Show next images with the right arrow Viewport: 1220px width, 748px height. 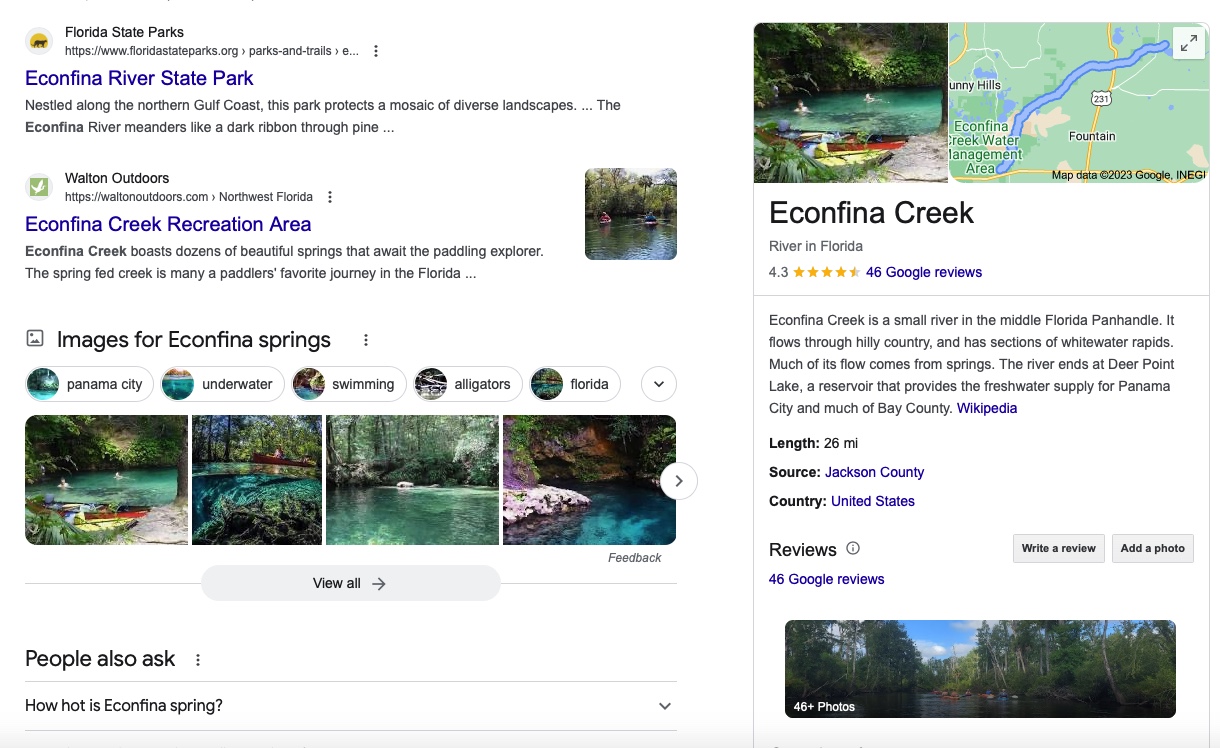679,481
